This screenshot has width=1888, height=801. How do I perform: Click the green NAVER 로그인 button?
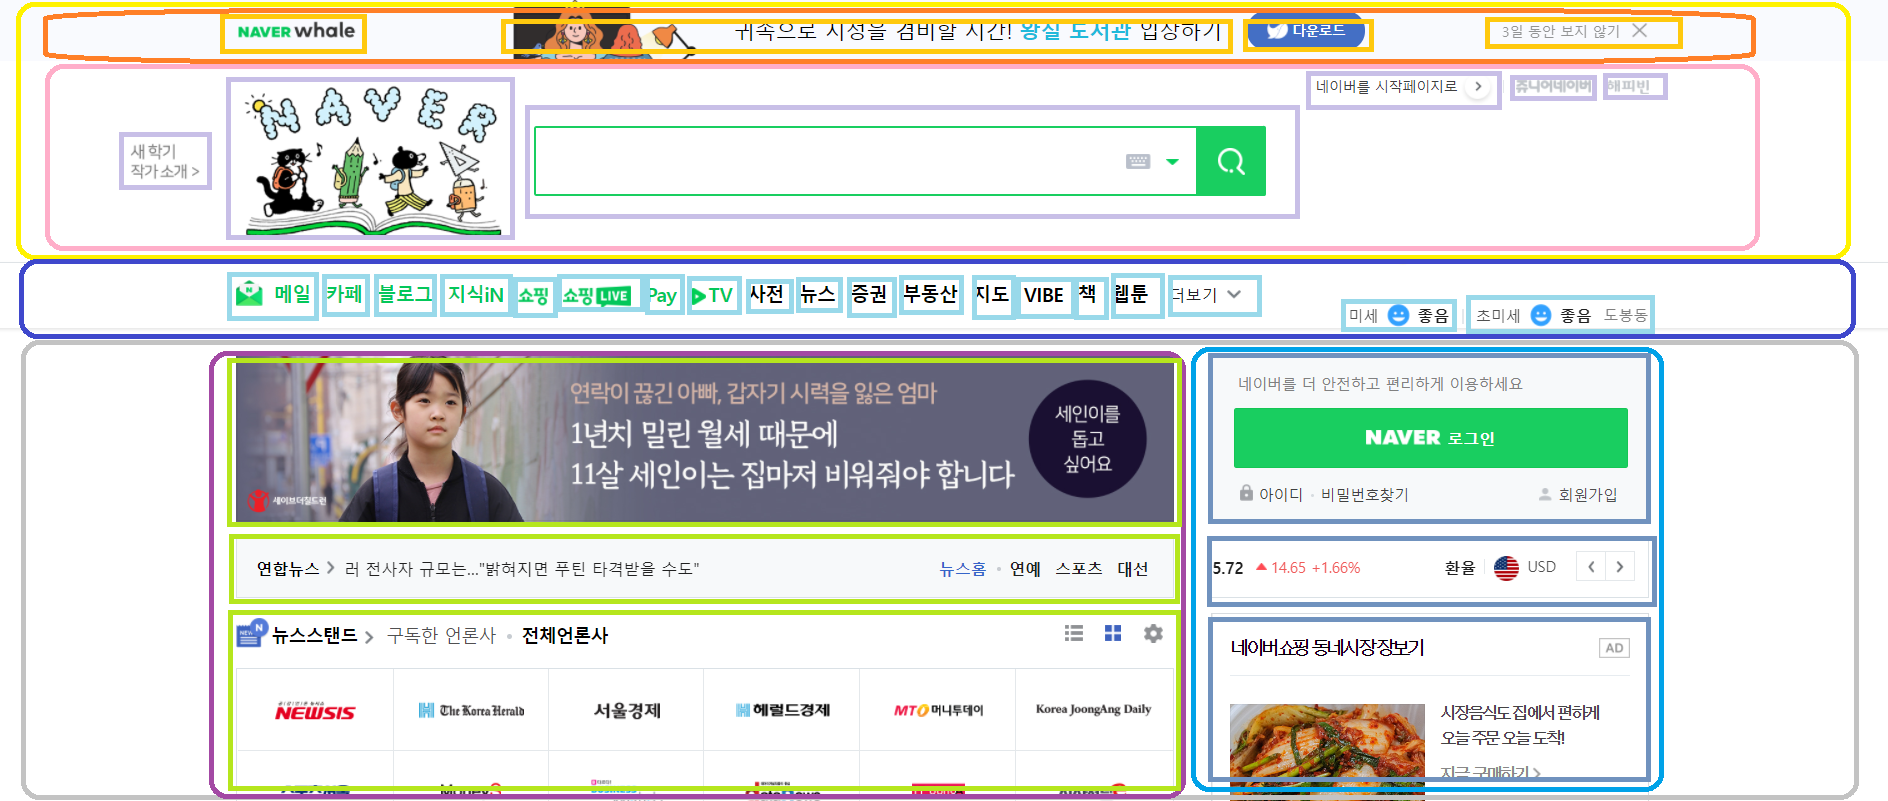(1430, 438)
